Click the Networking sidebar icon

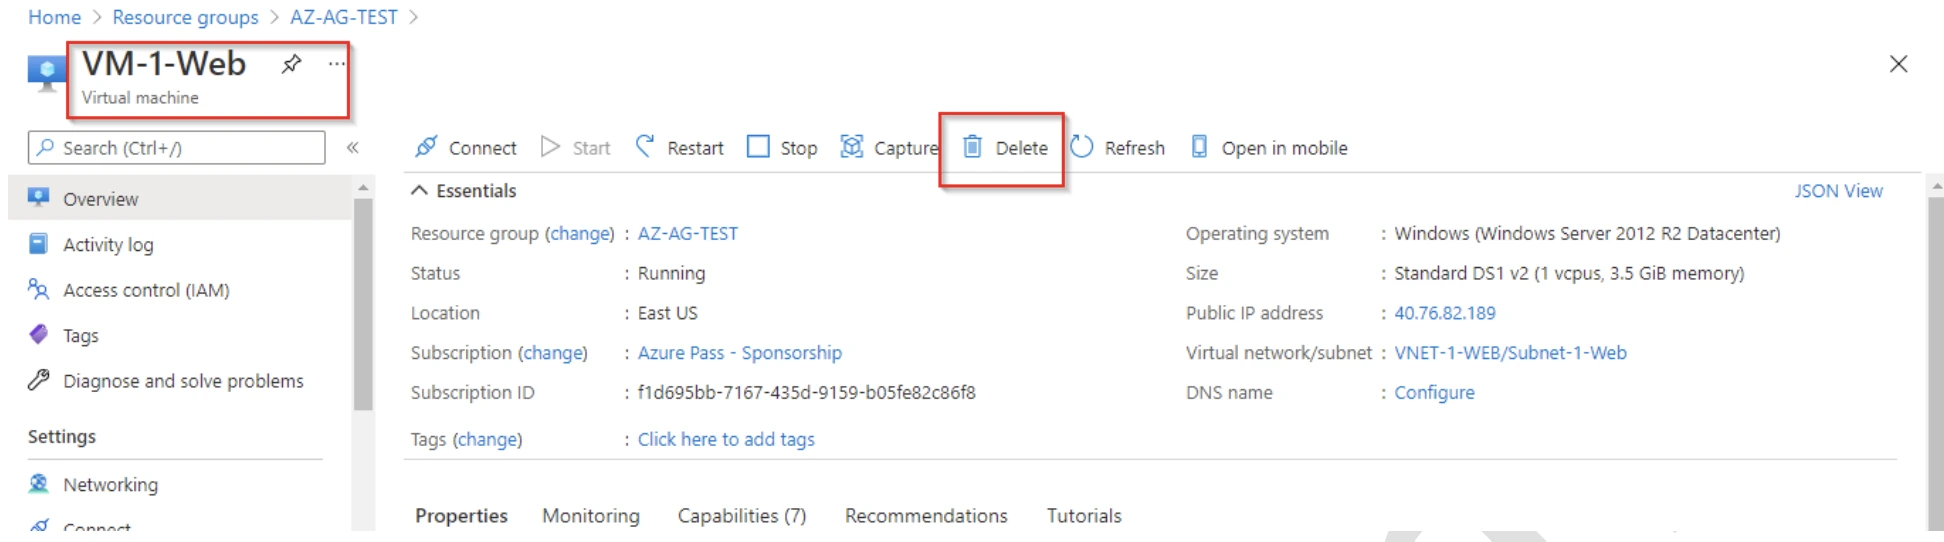(x=38, y=484)
